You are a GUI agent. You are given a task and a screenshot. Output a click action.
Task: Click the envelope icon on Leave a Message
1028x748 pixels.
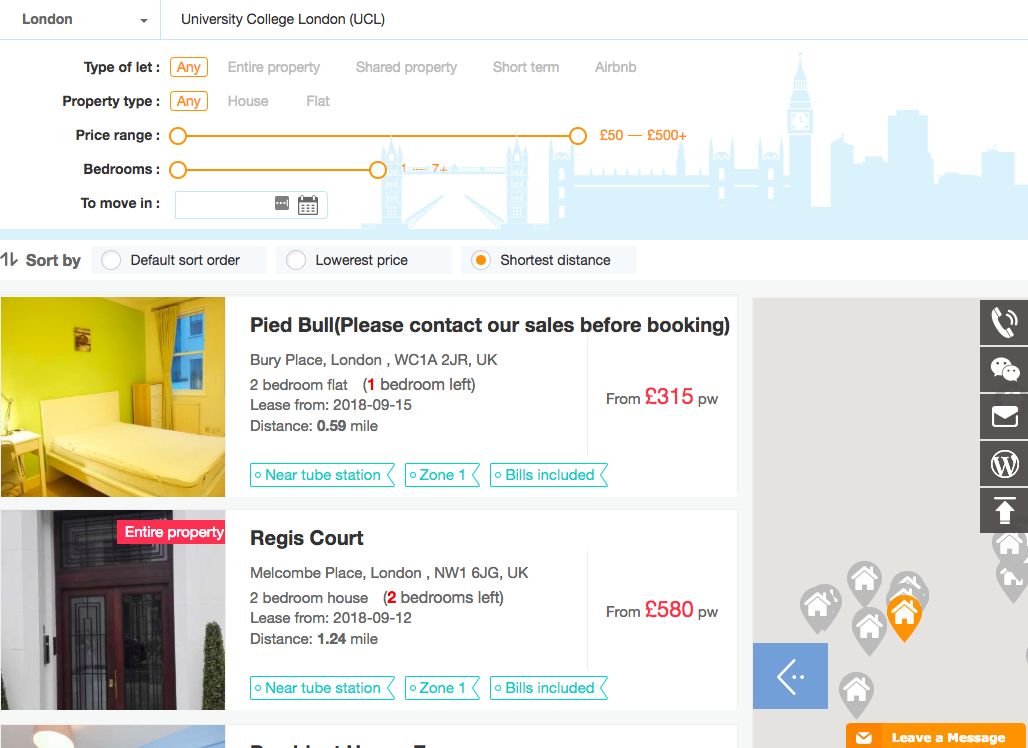pos(864,738)
